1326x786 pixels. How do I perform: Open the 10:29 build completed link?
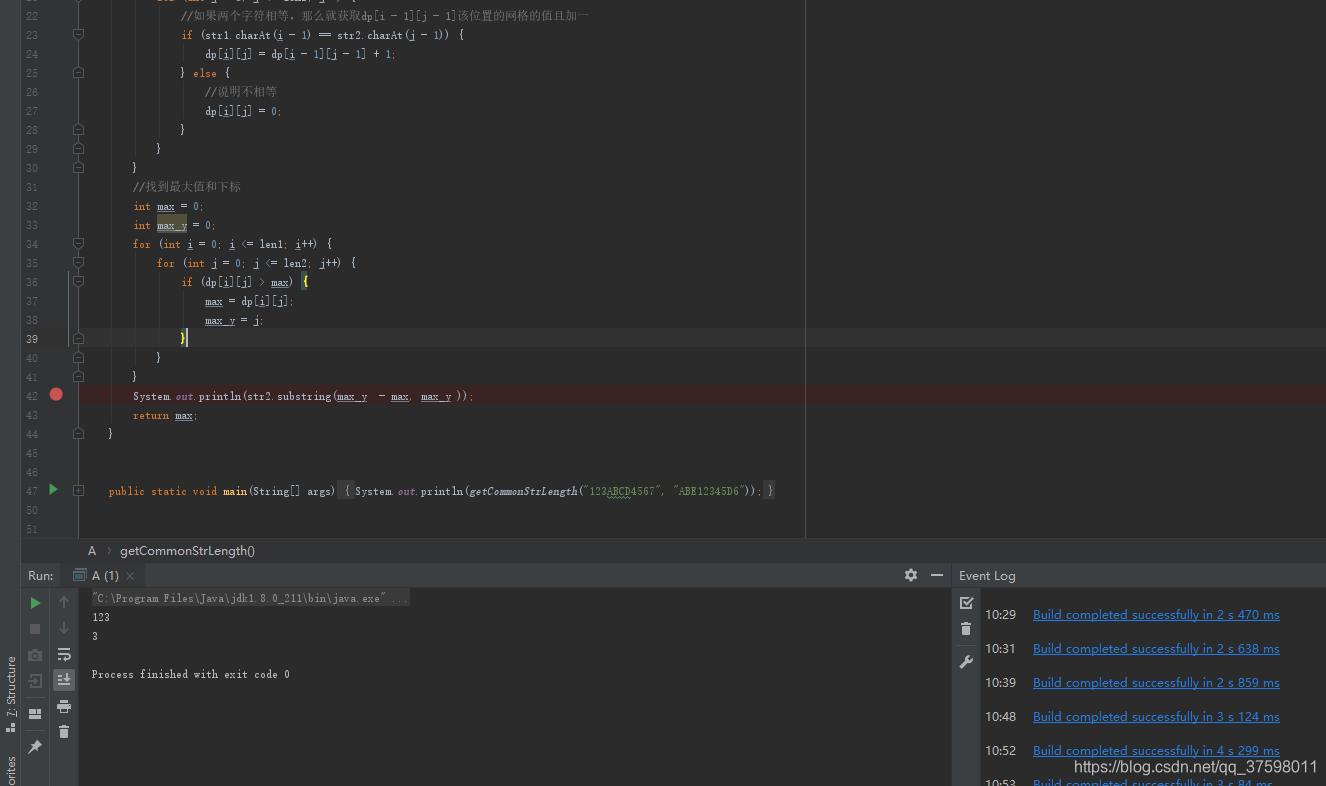coord(1156,615)
